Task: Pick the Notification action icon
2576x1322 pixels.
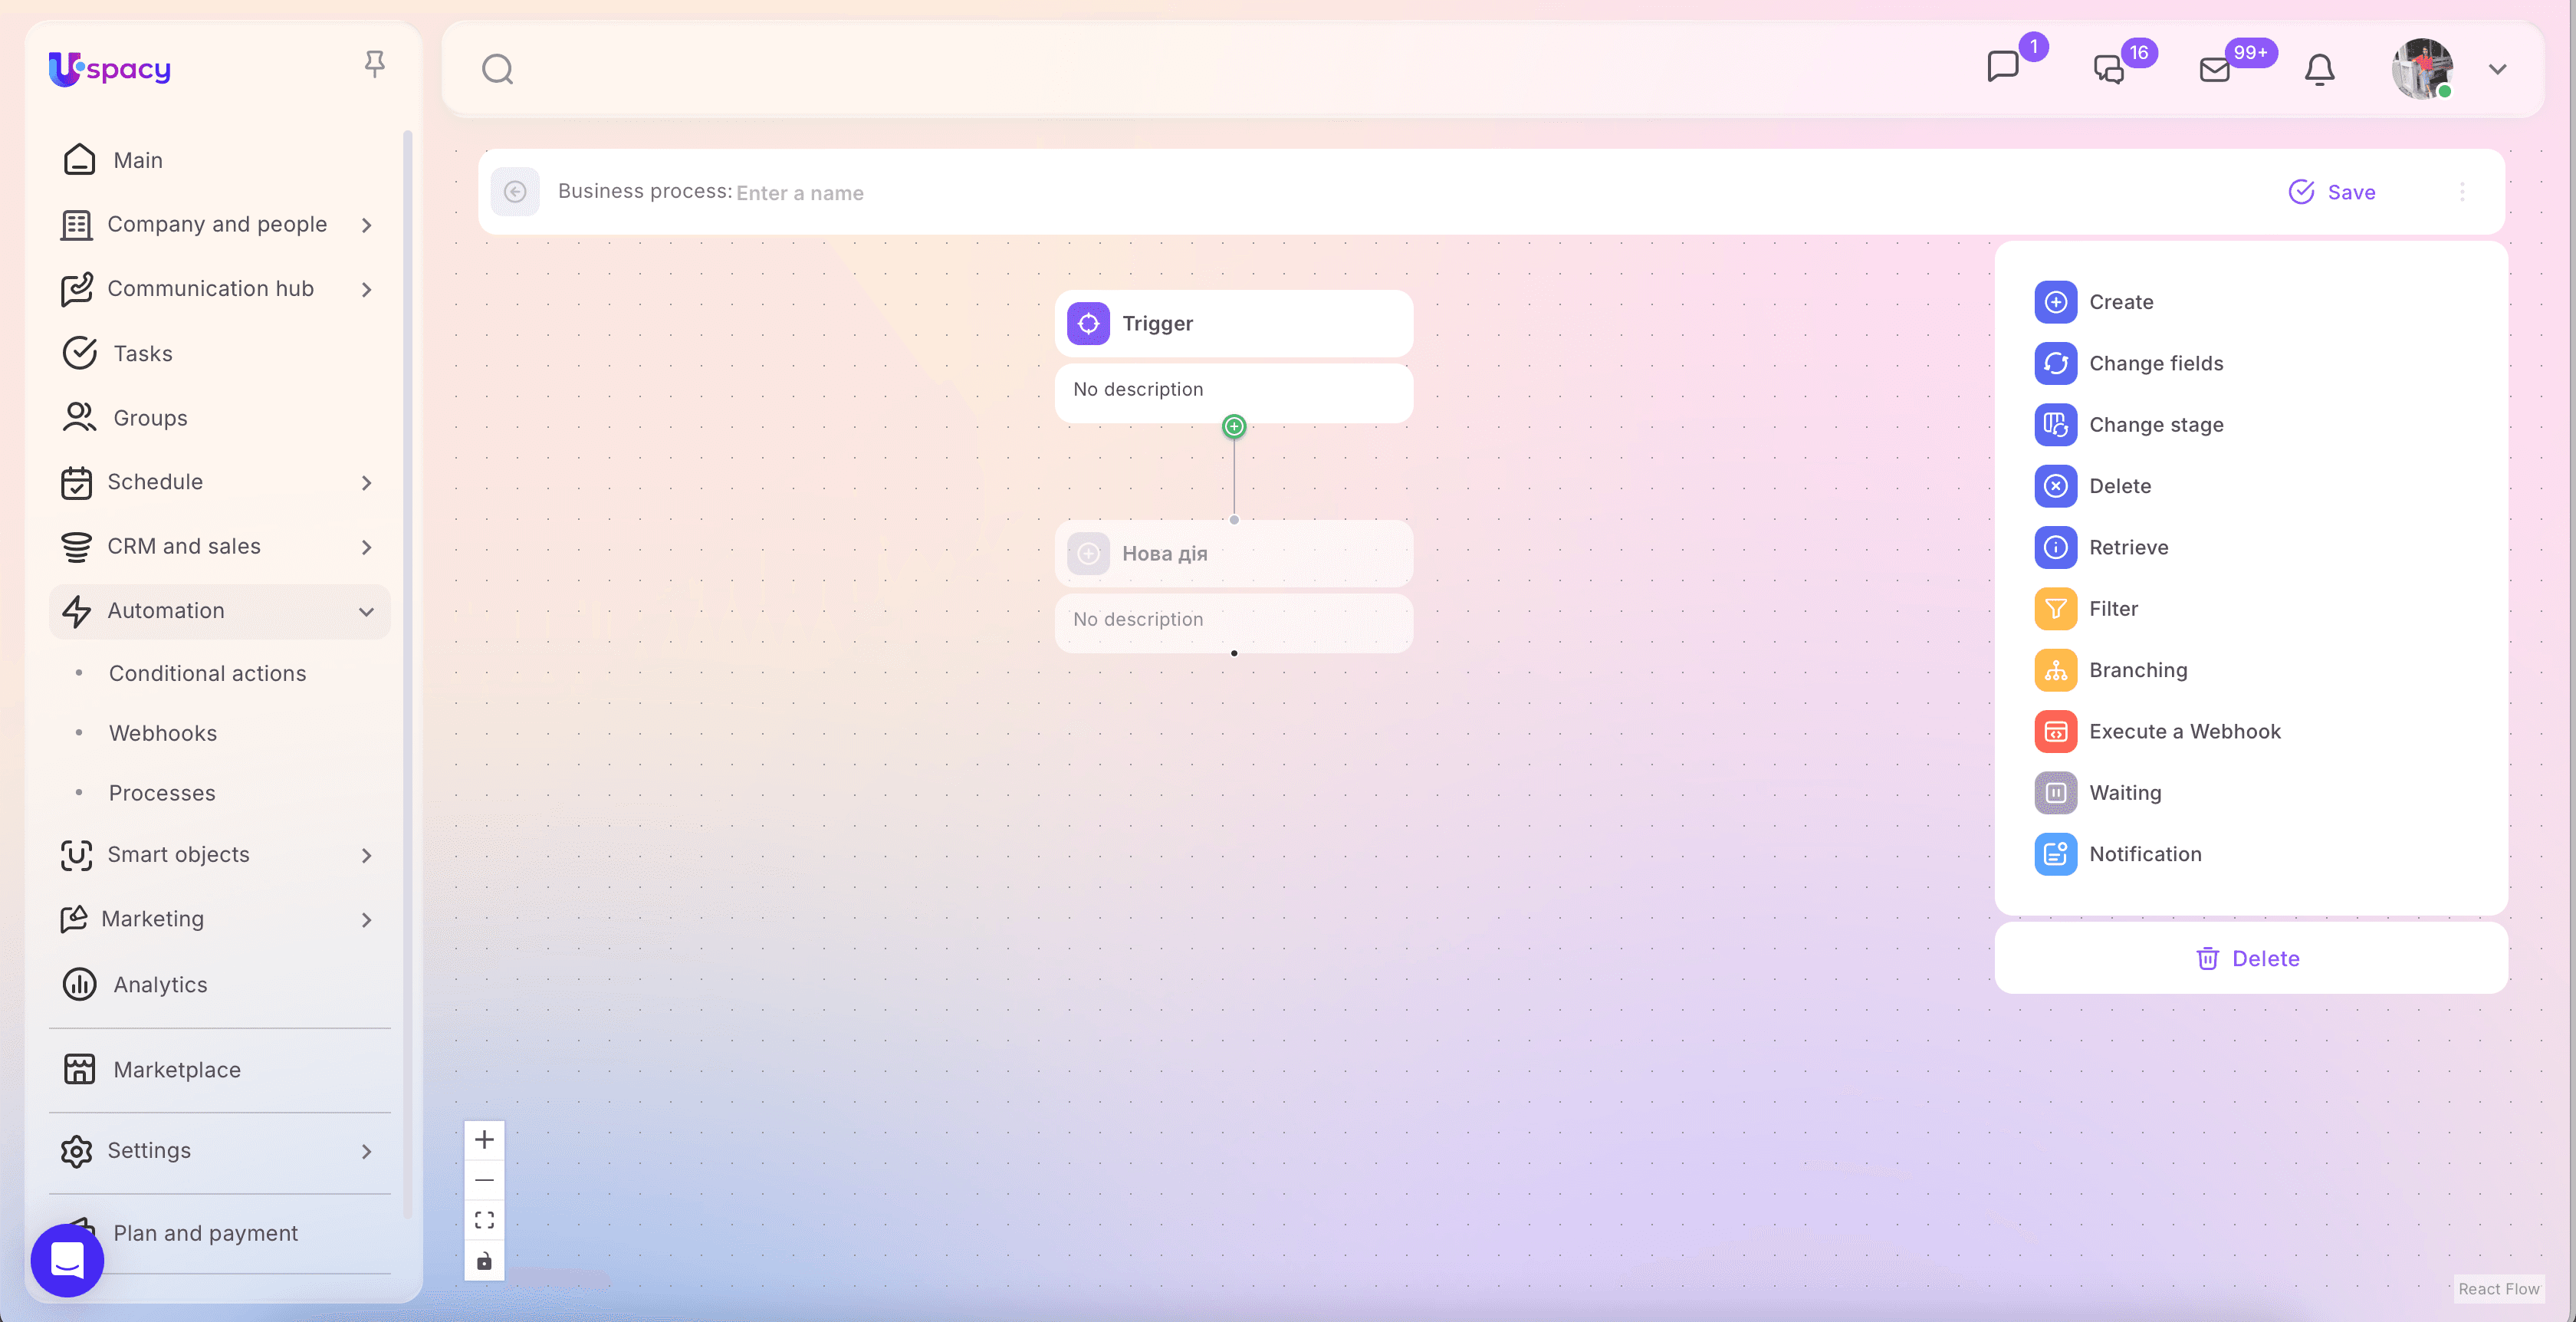Action: [2055, 854]
